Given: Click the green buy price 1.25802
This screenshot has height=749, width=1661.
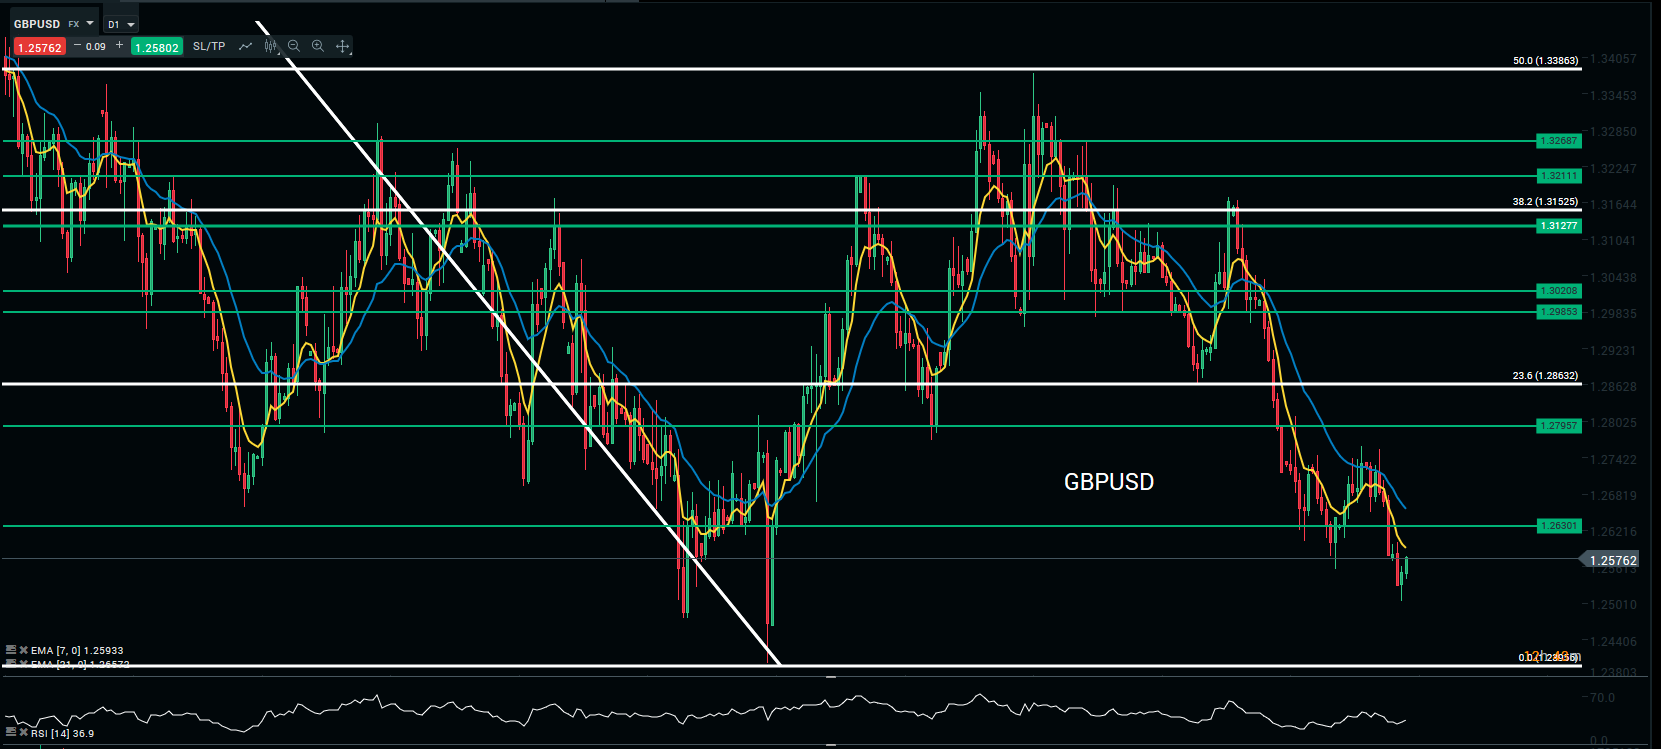Looking at the screenshot, I should pos(157,47).
